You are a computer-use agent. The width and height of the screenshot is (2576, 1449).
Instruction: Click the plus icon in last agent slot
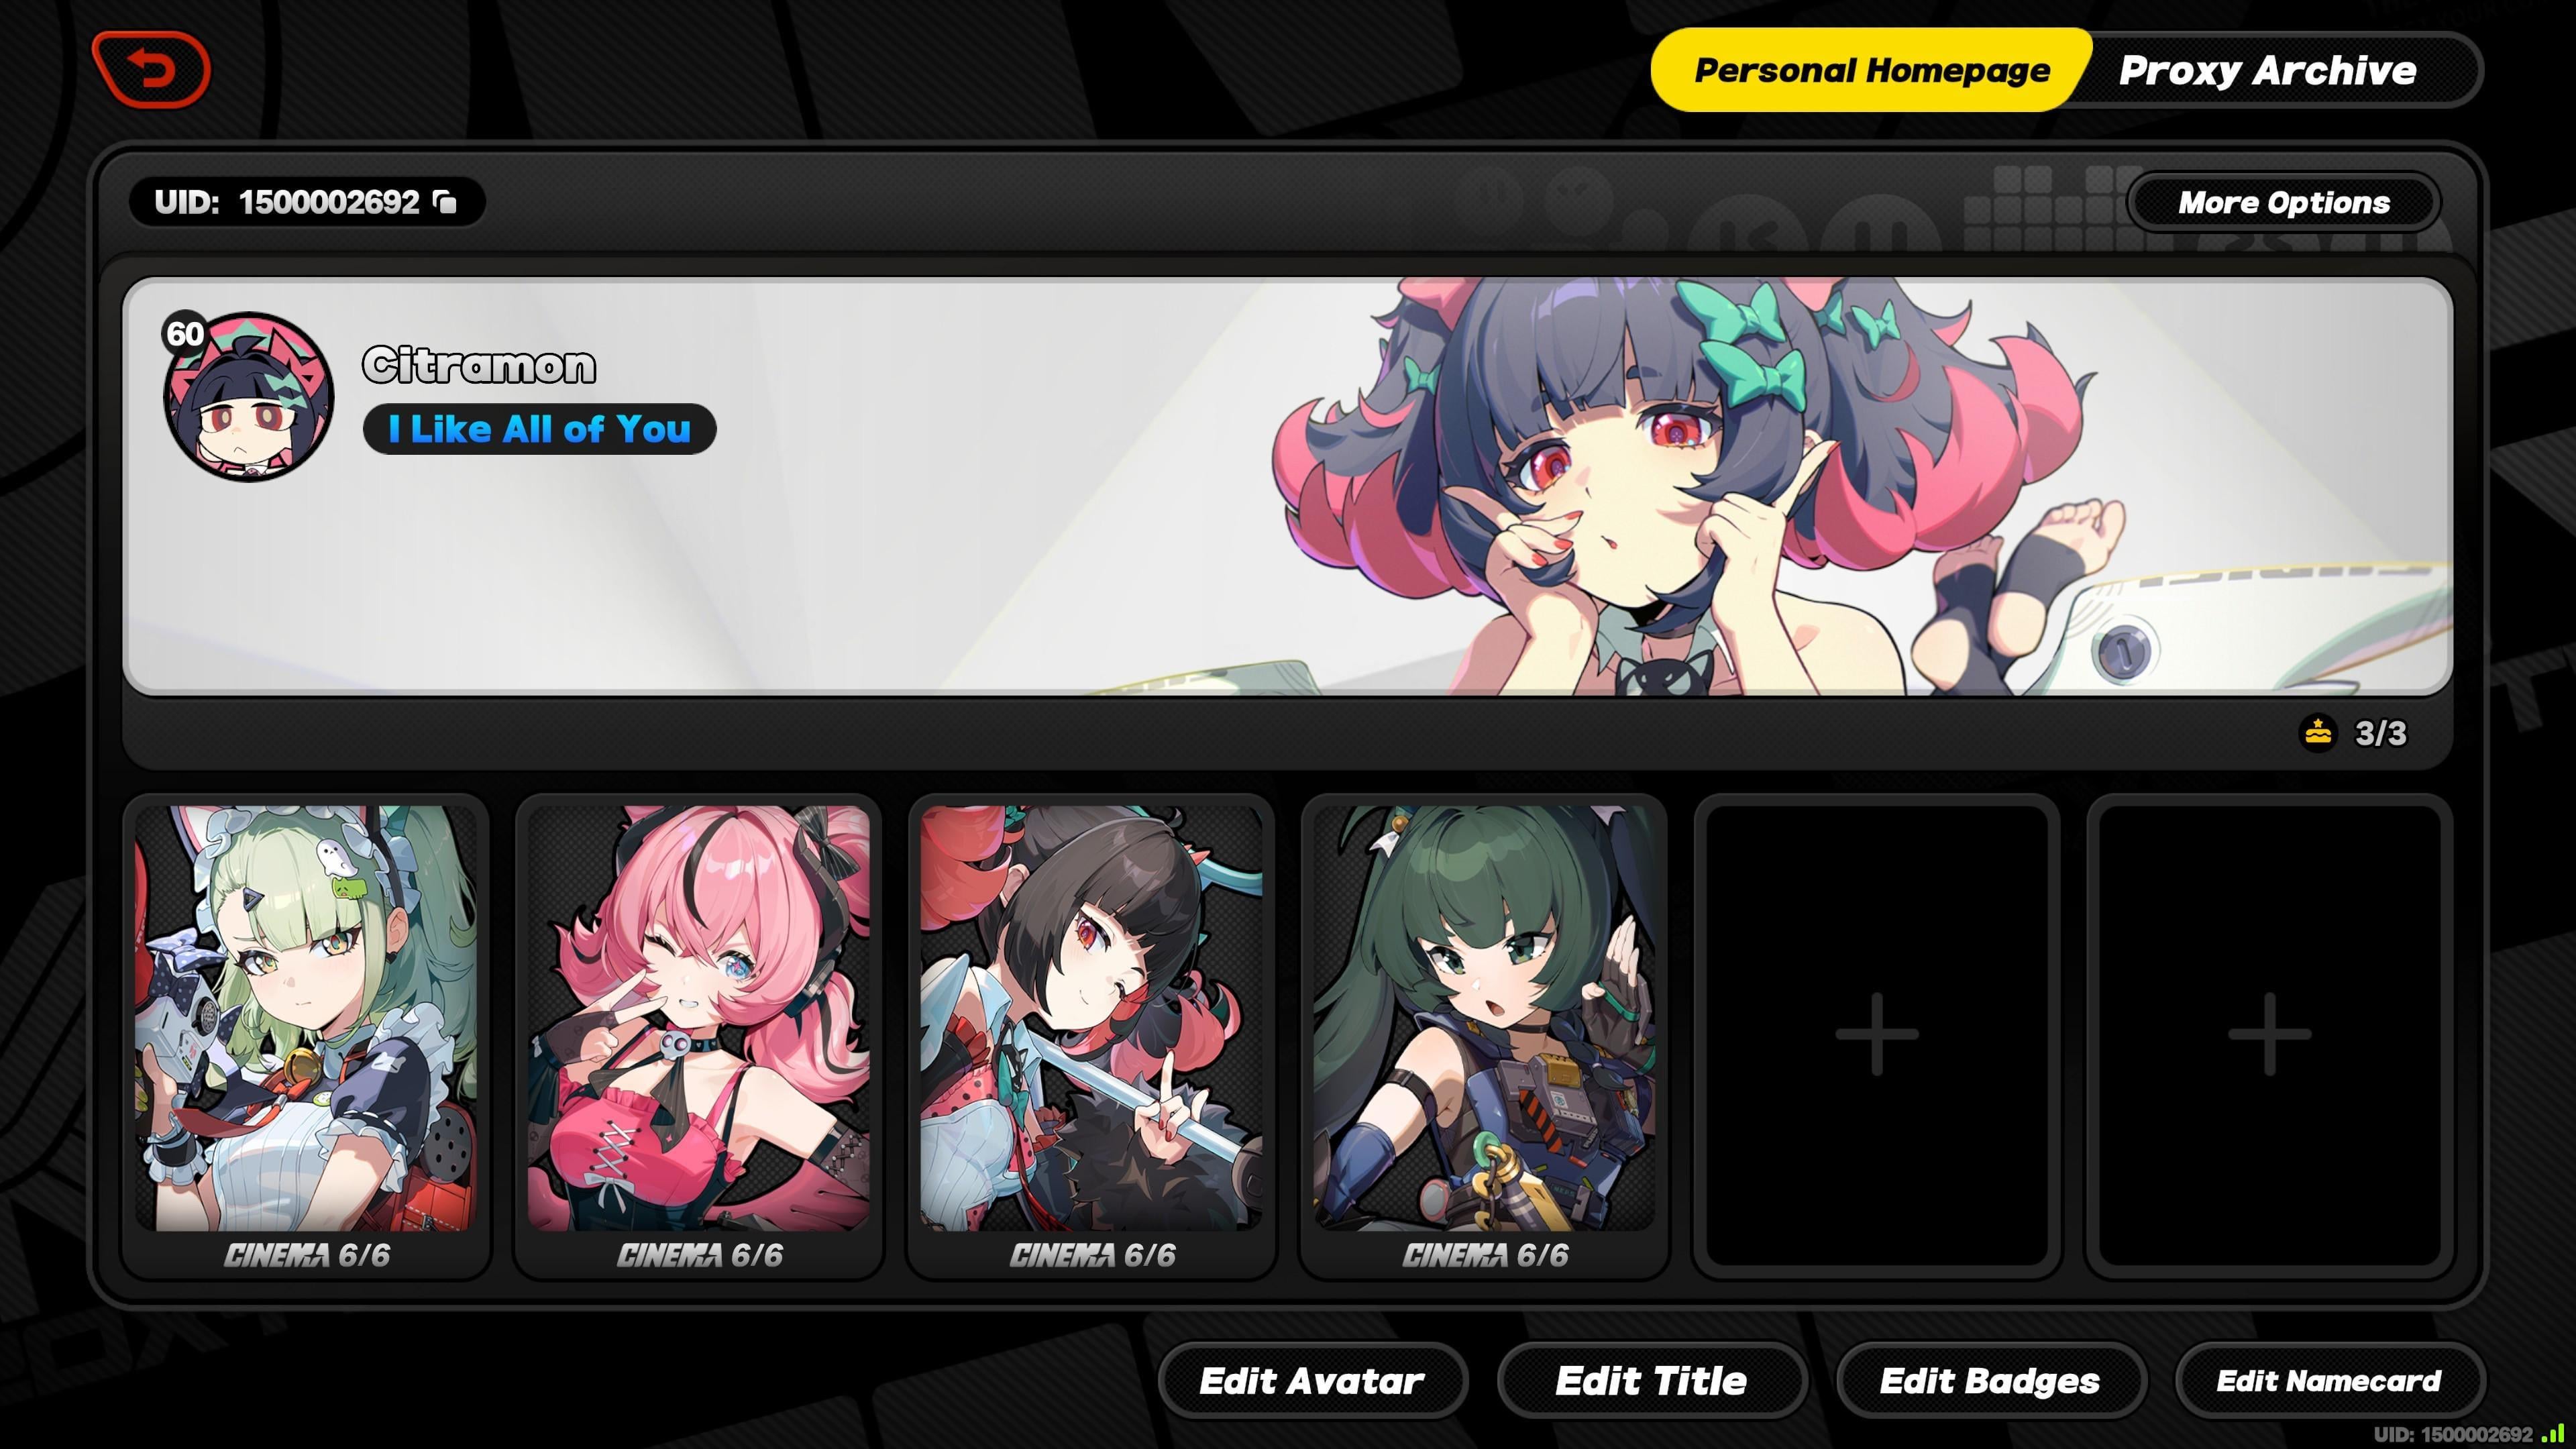point(2269,1035)
